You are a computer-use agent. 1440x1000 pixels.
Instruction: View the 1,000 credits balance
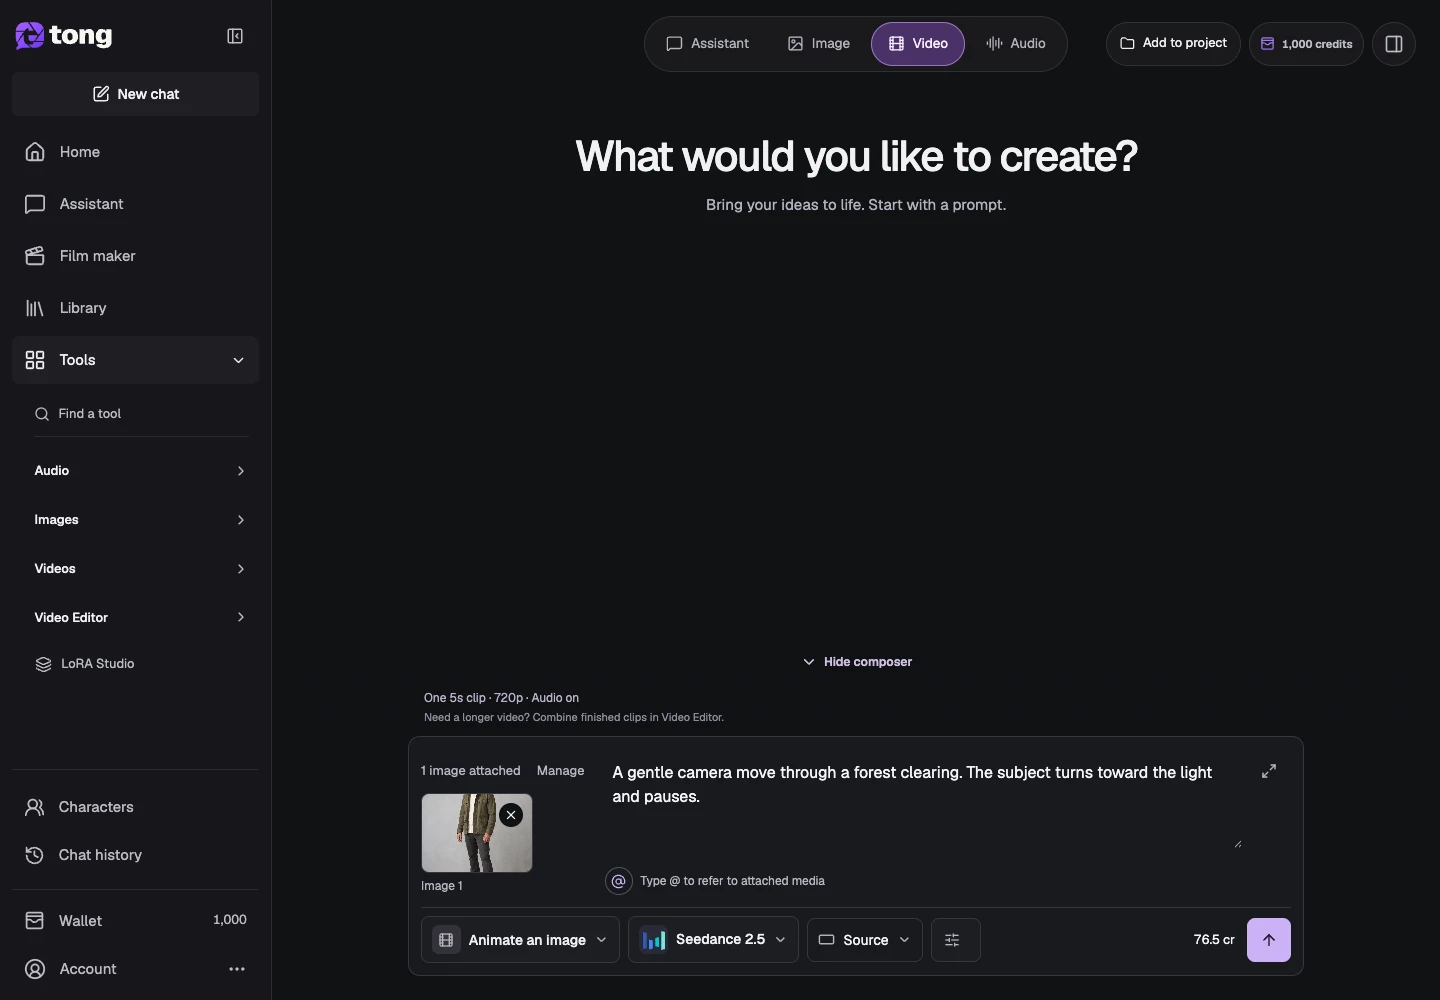pos(1306,44)
